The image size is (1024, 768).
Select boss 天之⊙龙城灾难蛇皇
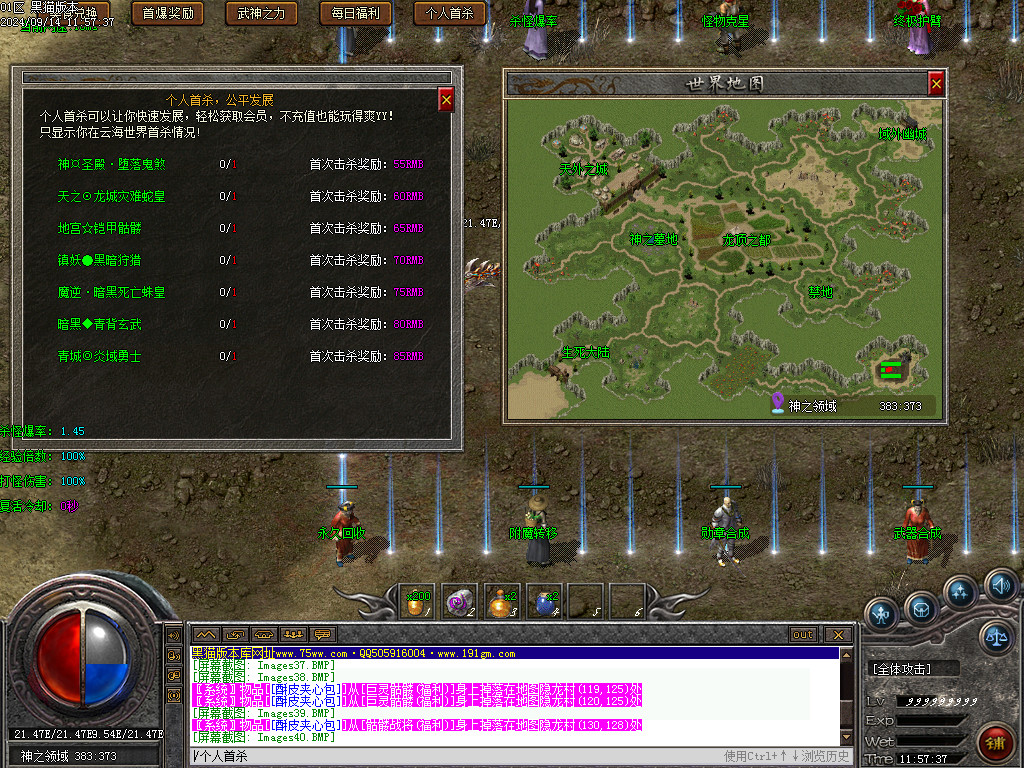point(111,197)
